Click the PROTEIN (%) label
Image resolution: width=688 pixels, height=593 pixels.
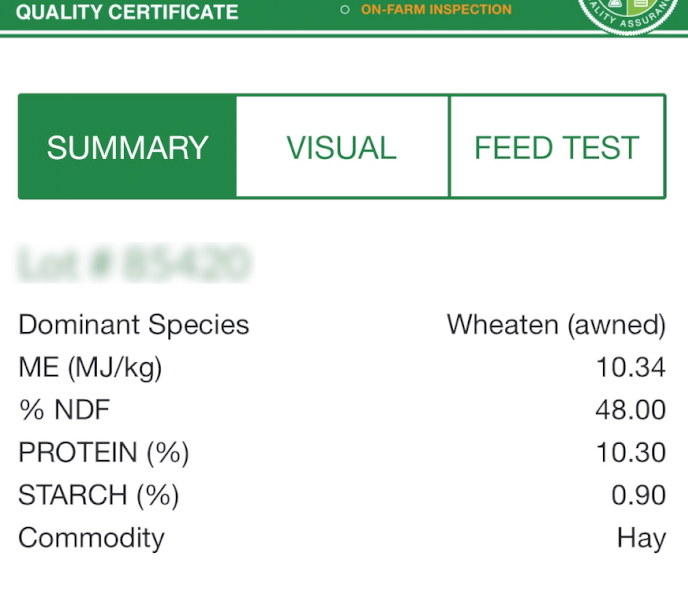pos(104,453)
